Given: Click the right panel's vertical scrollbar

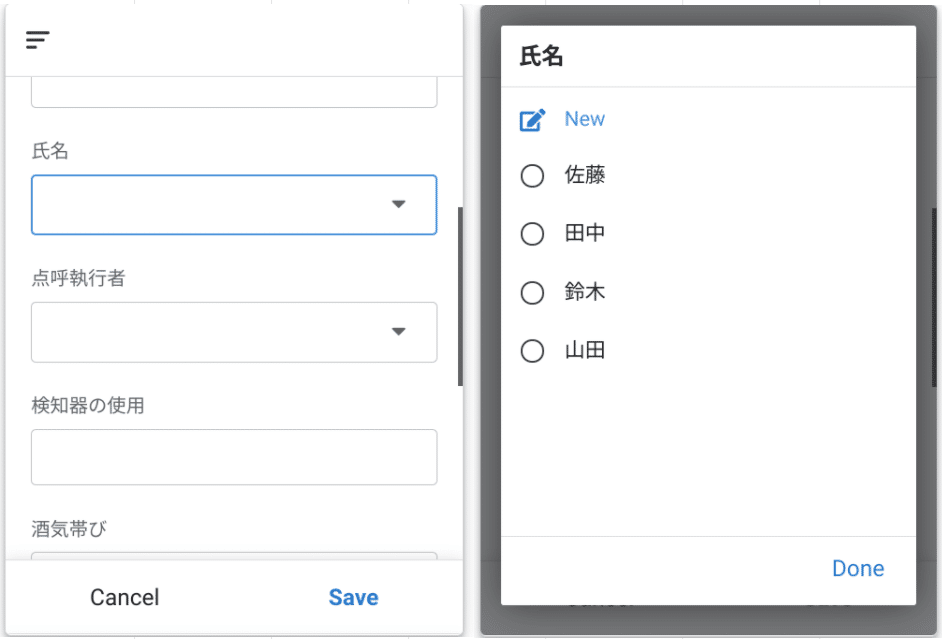Looking at the screenshot, I should click(x=934, y=297).
